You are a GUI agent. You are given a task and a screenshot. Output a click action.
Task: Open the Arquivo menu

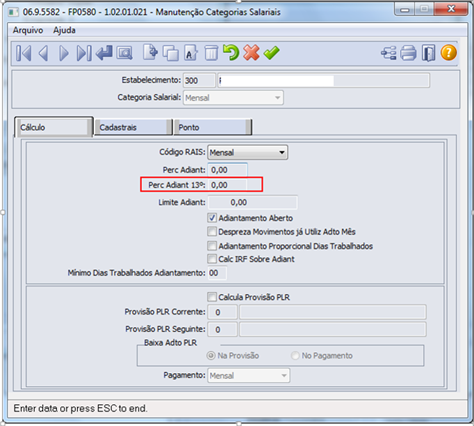pos(28,30)
